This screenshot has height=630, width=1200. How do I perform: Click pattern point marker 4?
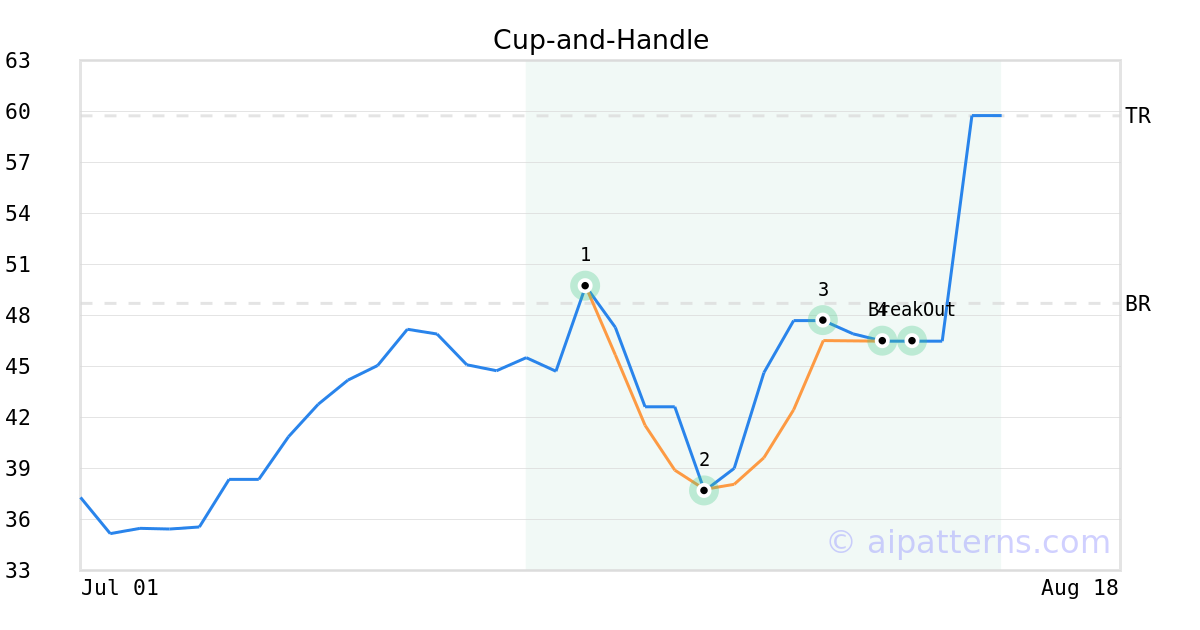[882, 340]
